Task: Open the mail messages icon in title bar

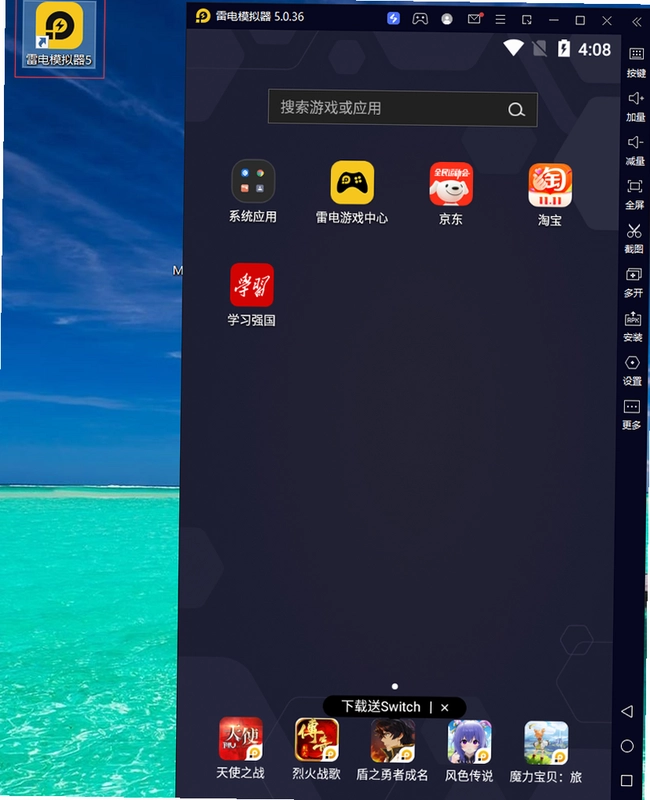Action: (474, 19)
